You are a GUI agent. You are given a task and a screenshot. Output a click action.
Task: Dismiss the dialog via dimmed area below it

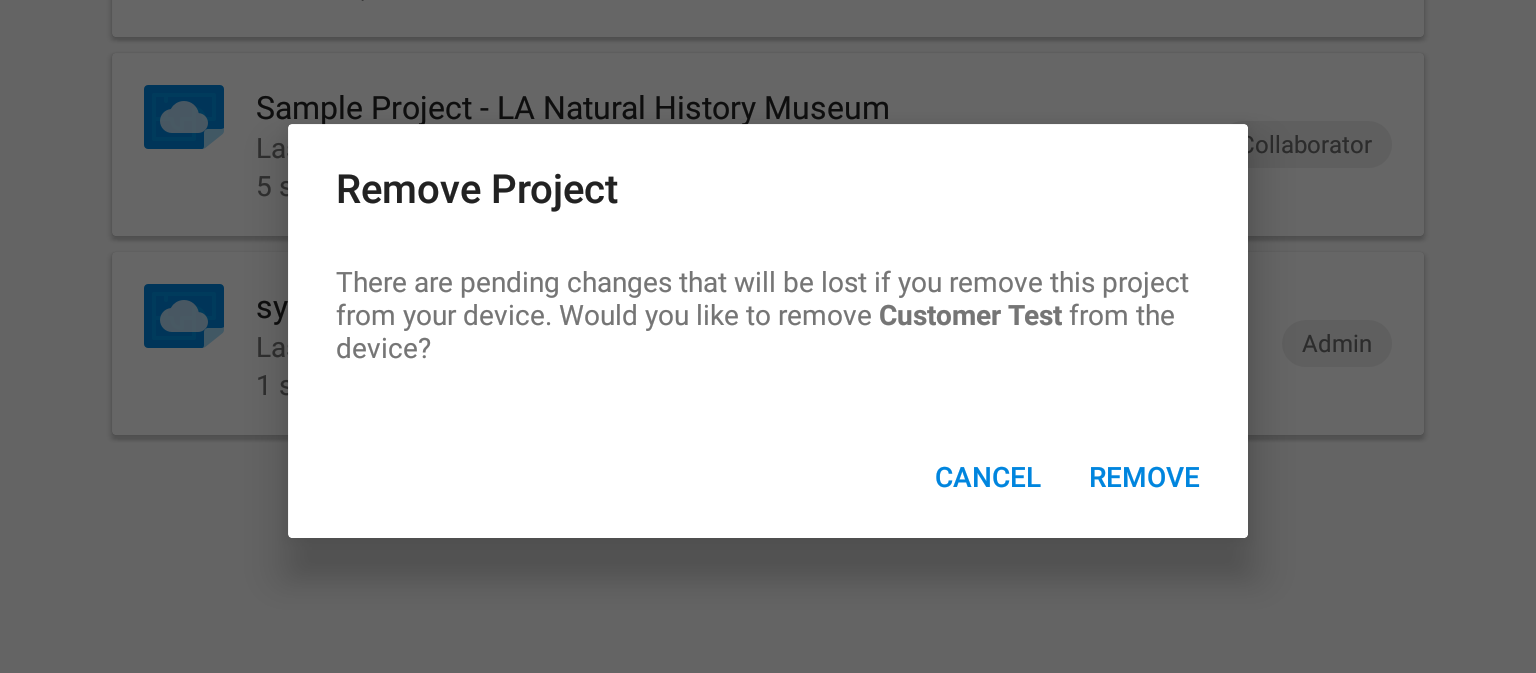pos(768,606)
